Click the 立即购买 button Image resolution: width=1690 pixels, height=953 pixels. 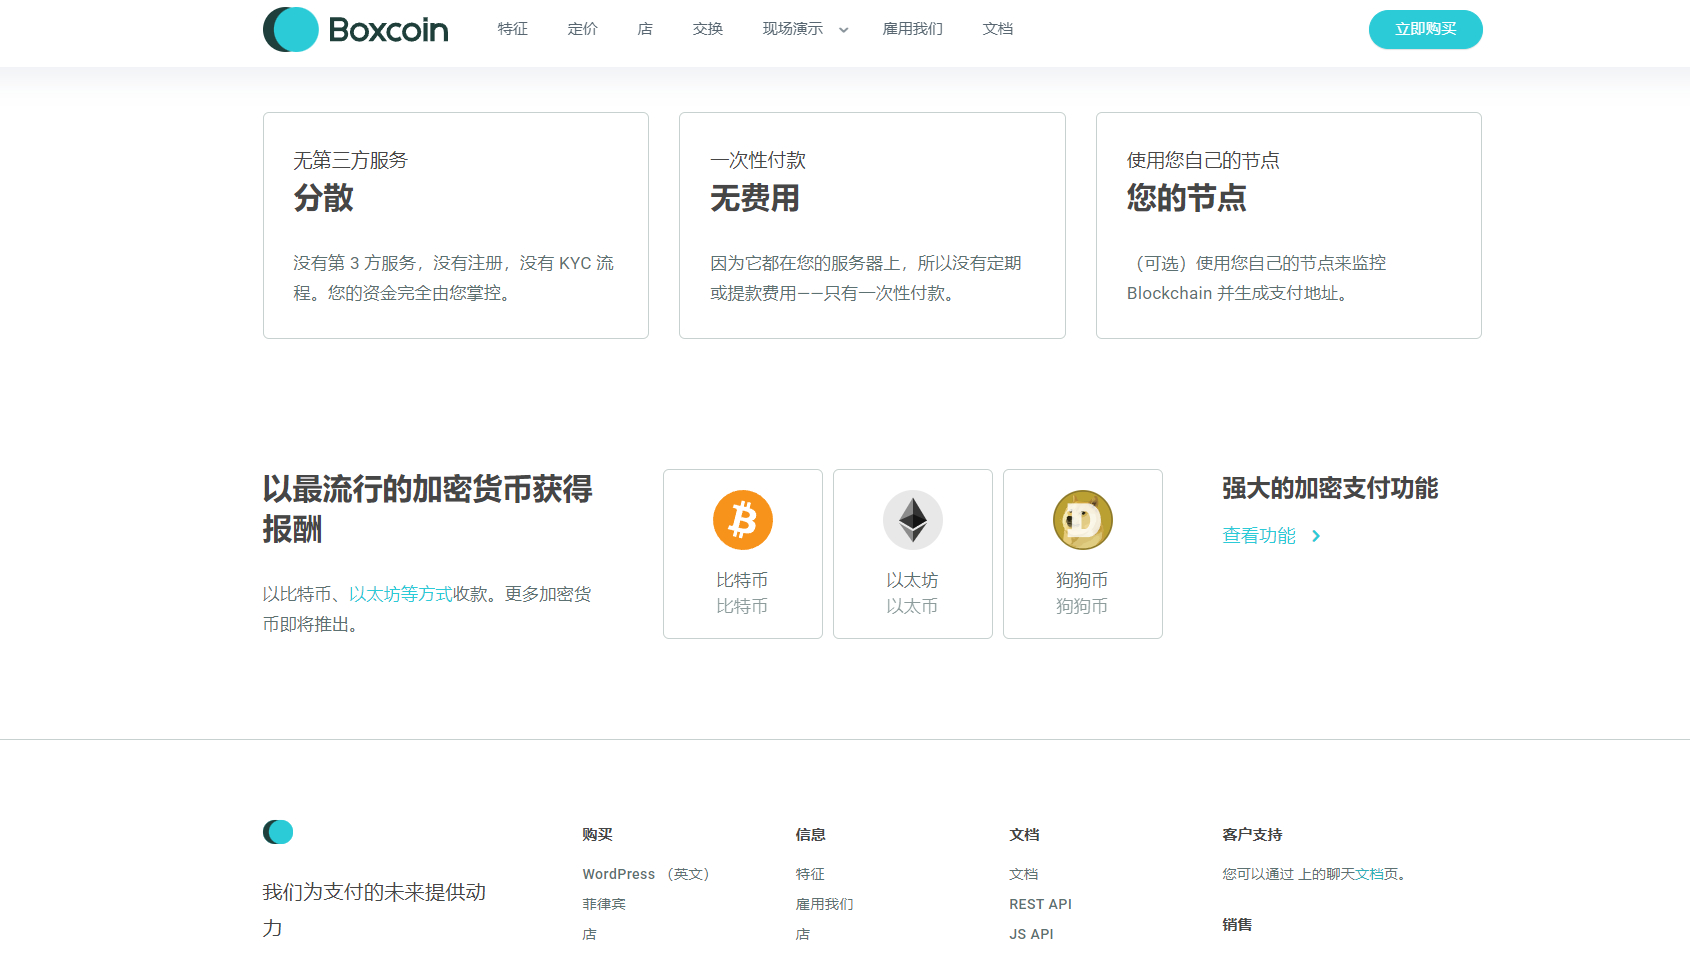point(1425,29)
